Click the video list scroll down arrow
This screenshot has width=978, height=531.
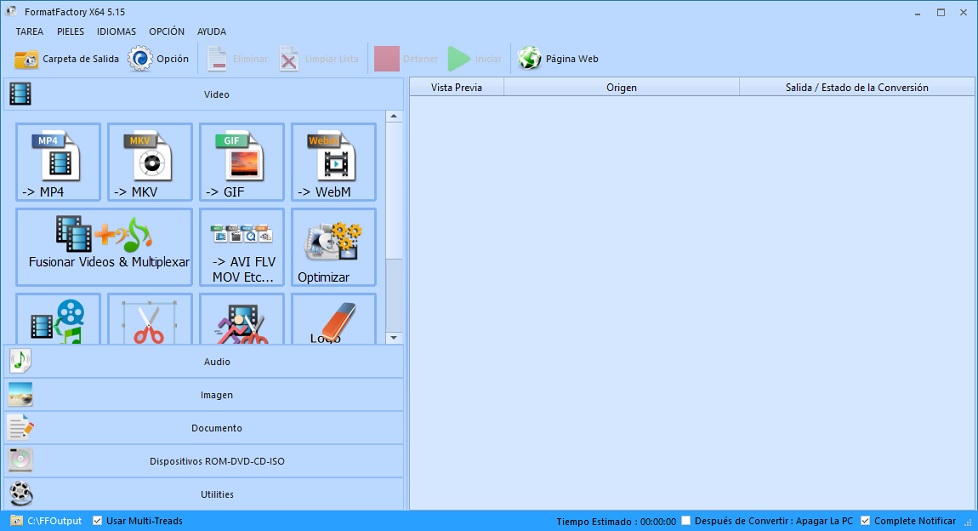(394, 338)
